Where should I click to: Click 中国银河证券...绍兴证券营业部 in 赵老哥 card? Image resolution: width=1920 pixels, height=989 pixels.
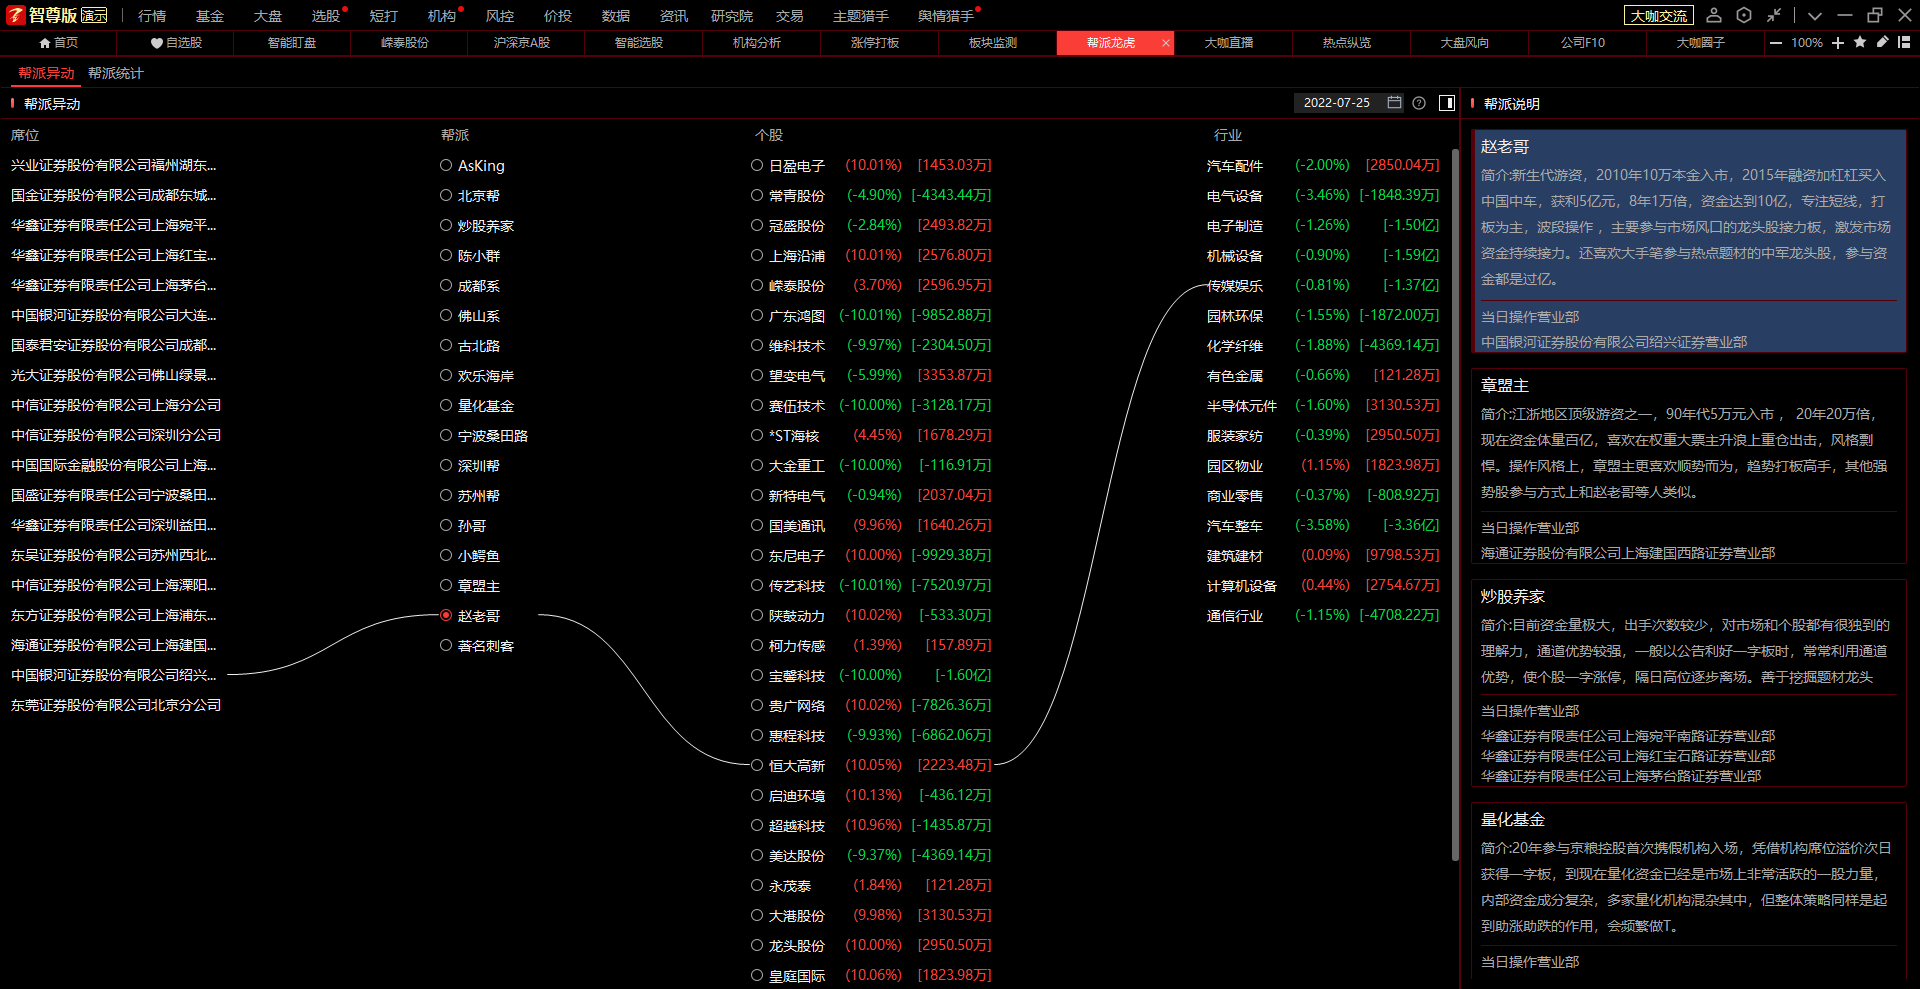(x=1614, y=342)
